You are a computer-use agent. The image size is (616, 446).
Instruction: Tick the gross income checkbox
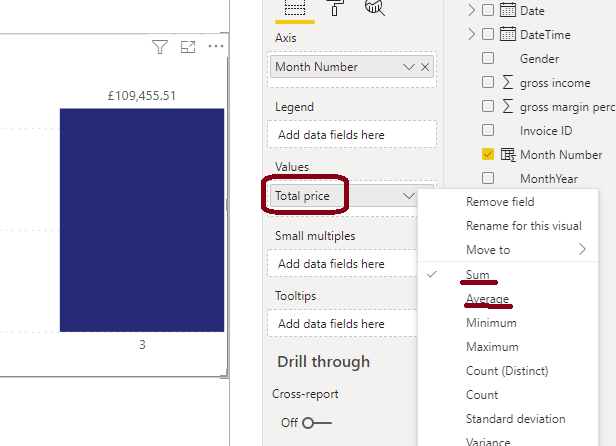point(488,83)
